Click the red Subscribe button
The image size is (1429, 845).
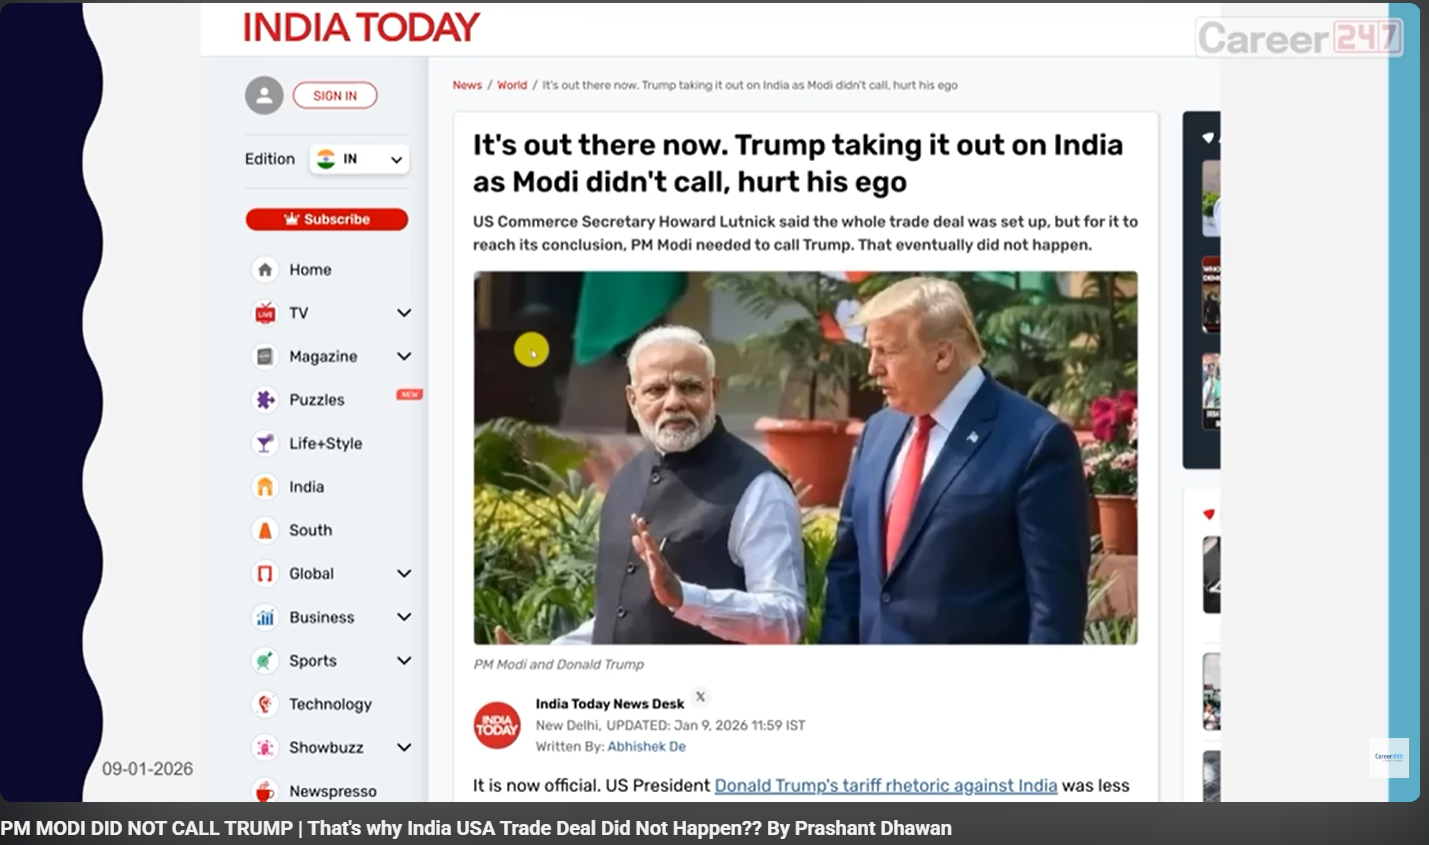click(x=327, y=219)
